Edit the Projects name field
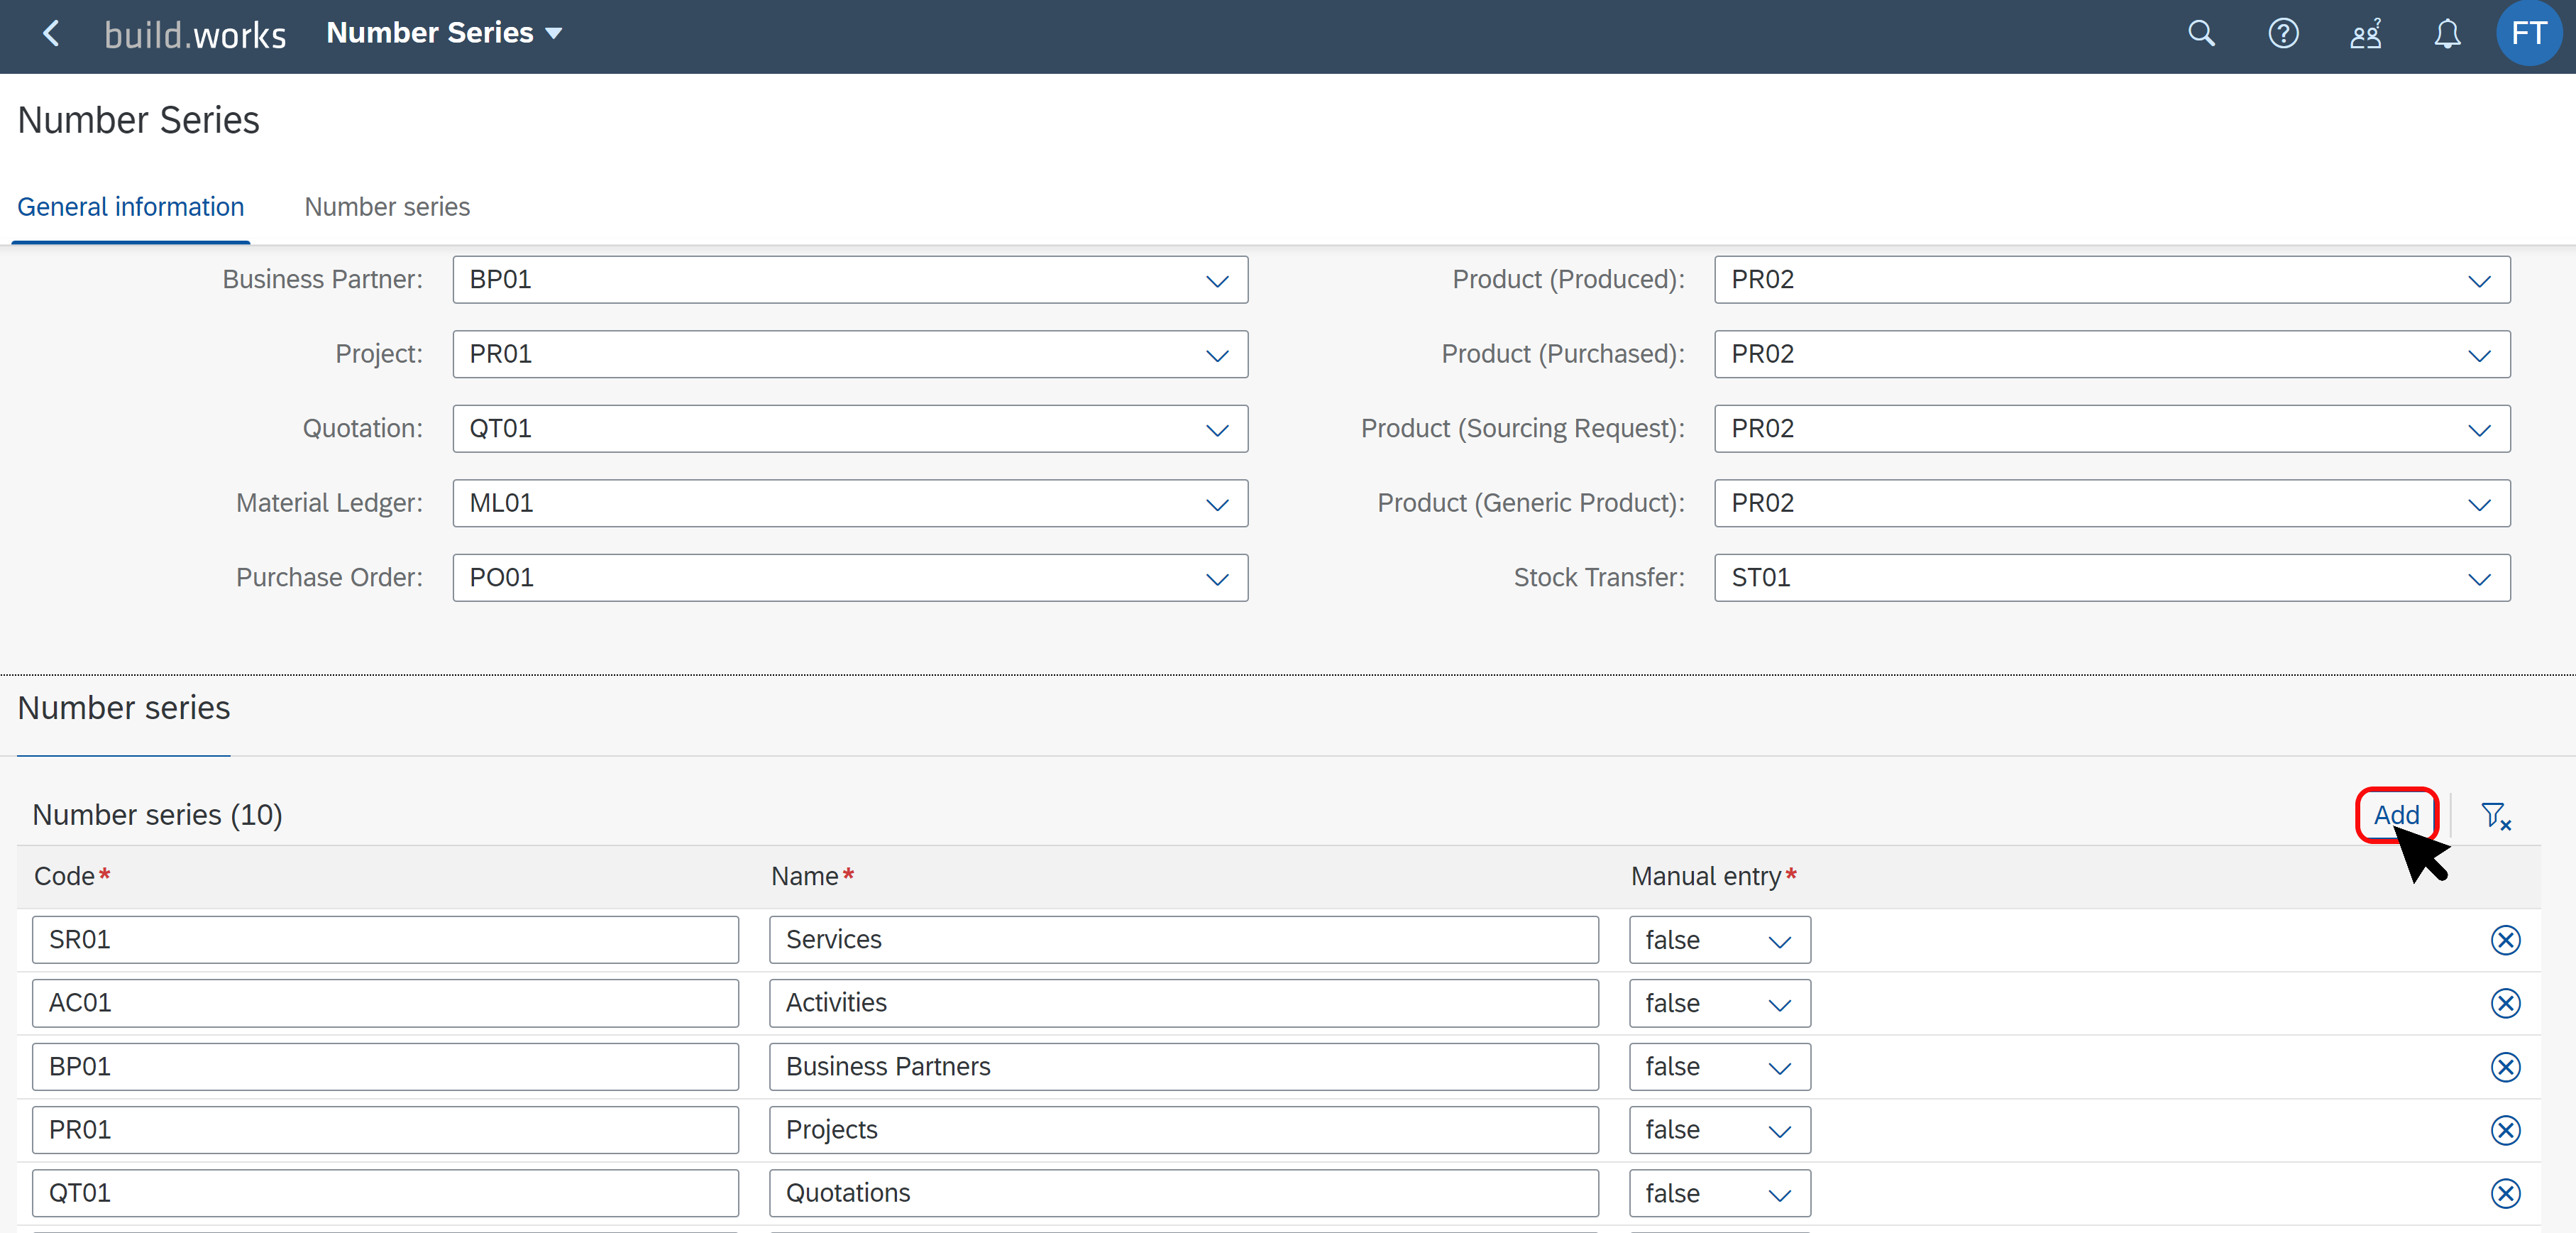Image resolution: width=2576 pixels, height=1233 pixels. tap(1183, 1130)
